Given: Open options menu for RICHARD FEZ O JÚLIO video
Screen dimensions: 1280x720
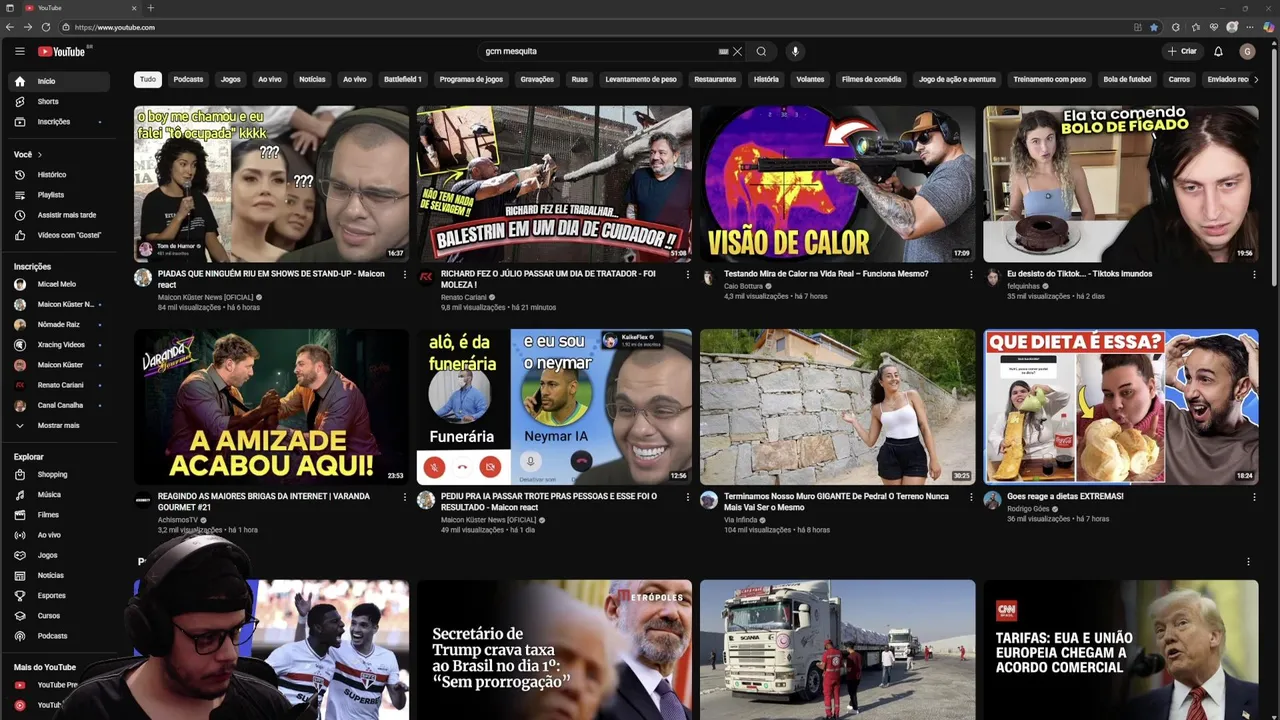Looking at the screenshot, I should pyautogui.click(x=688, y=274).
